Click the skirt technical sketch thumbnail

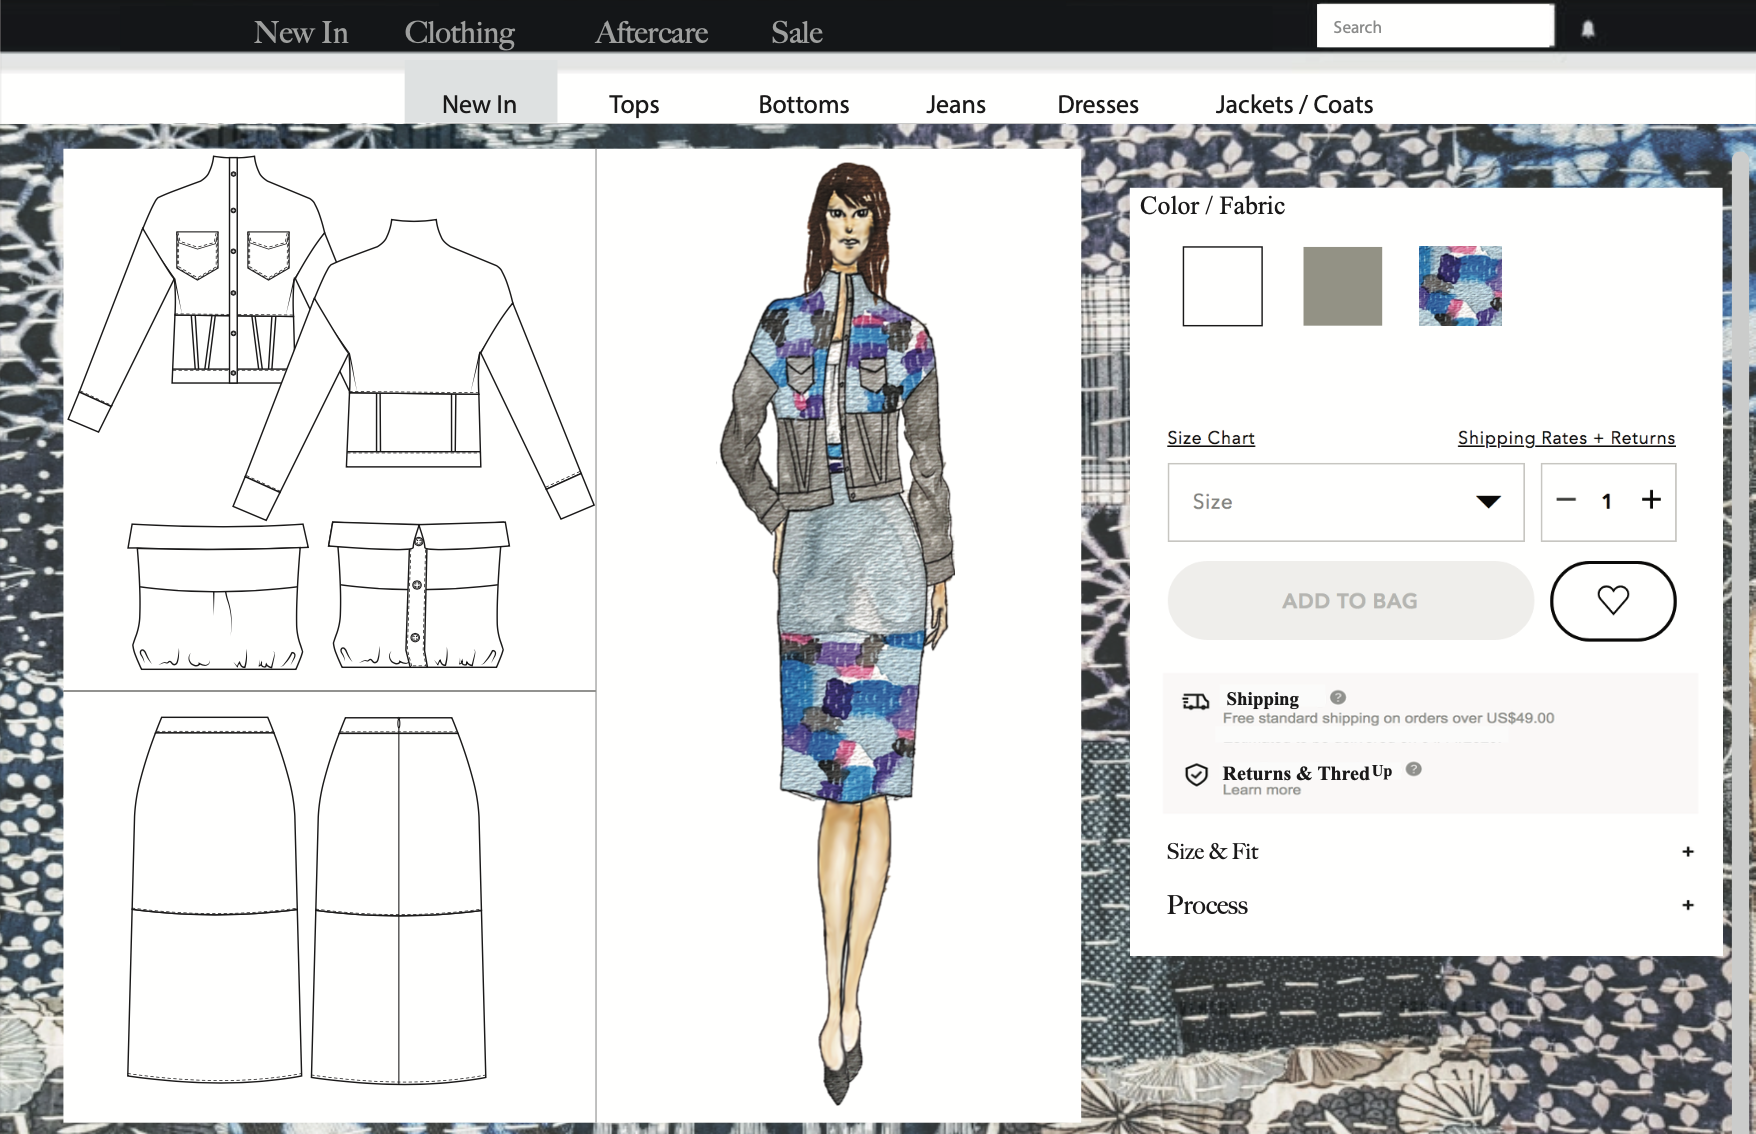point(307,899)
